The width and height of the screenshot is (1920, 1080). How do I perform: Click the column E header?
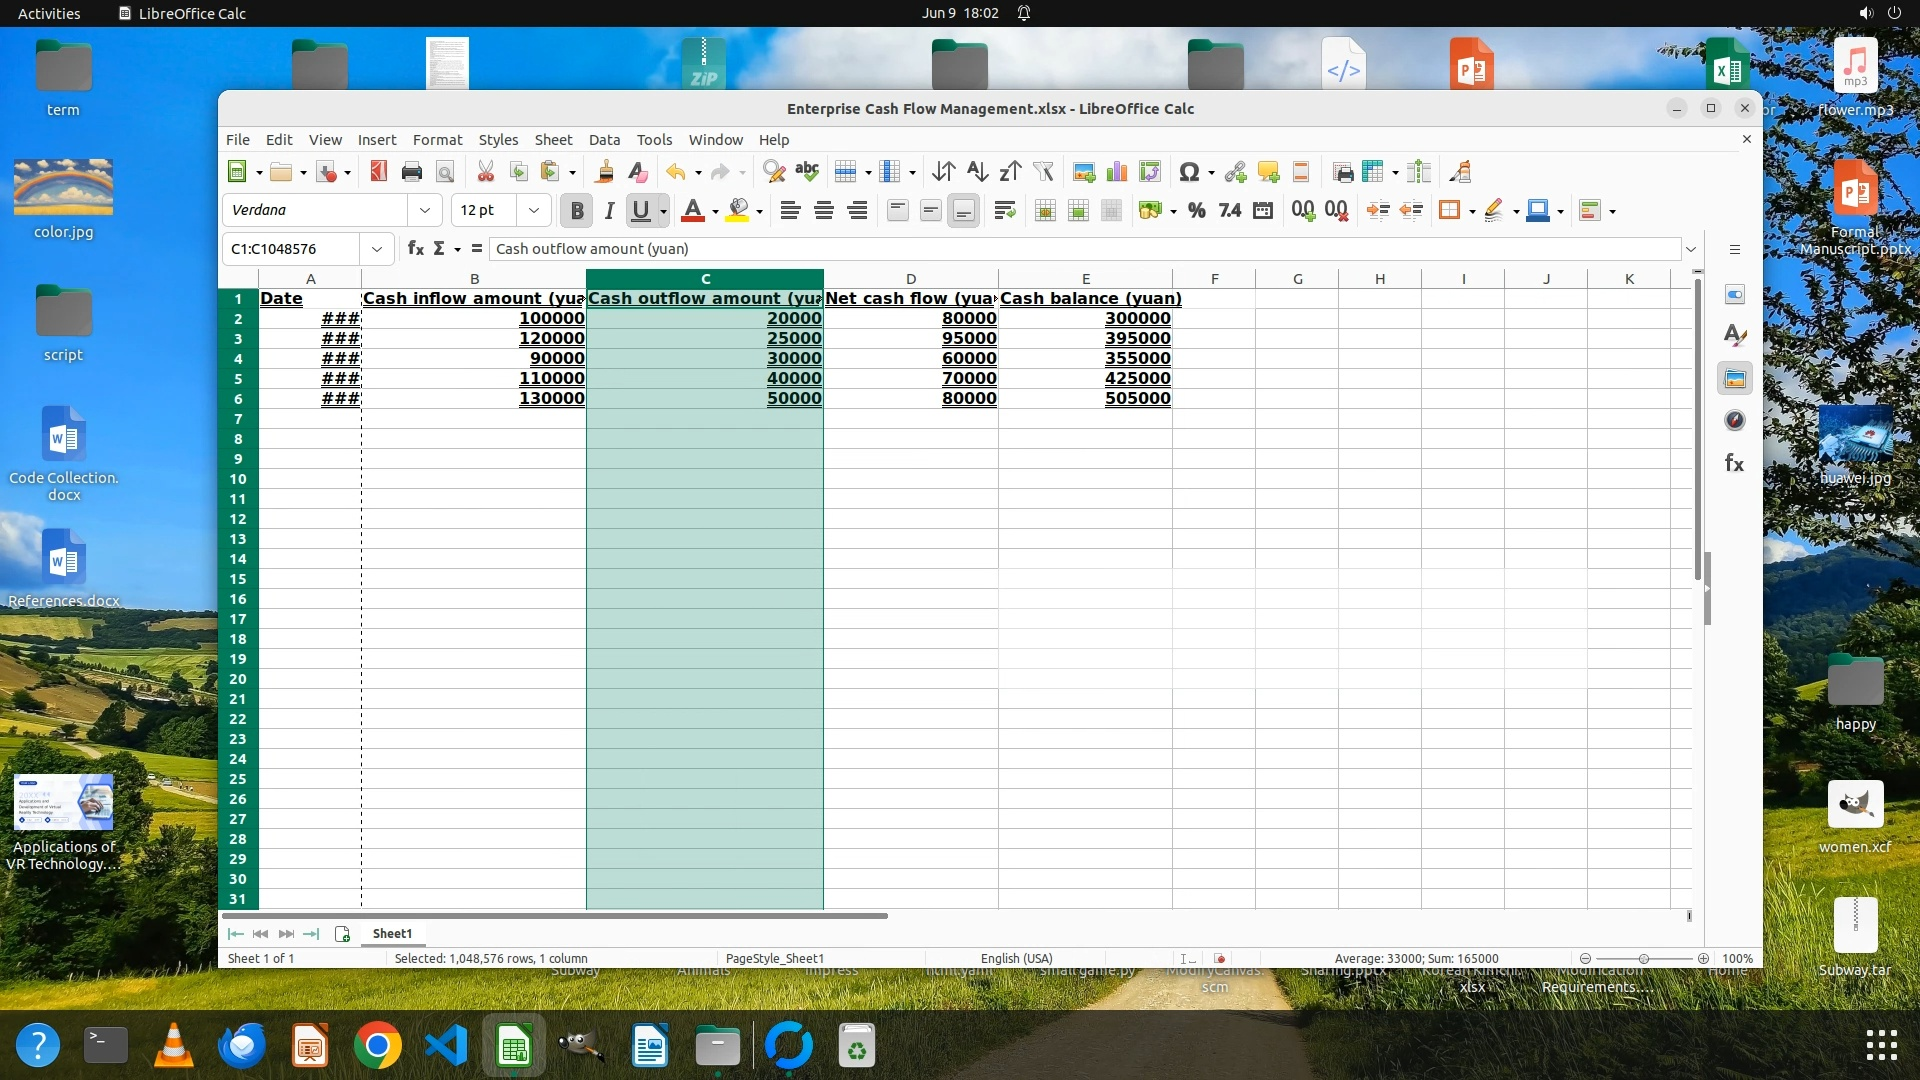[x=1085, y=279]
